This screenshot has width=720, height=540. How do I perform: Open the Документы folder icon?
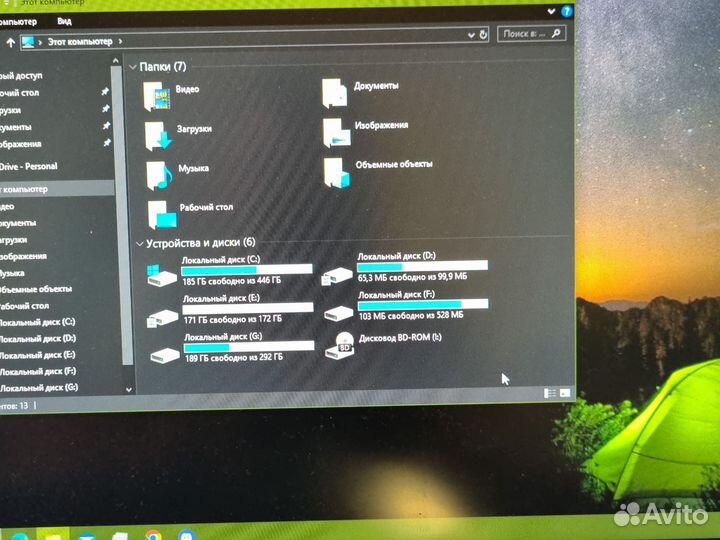[335, 92]
